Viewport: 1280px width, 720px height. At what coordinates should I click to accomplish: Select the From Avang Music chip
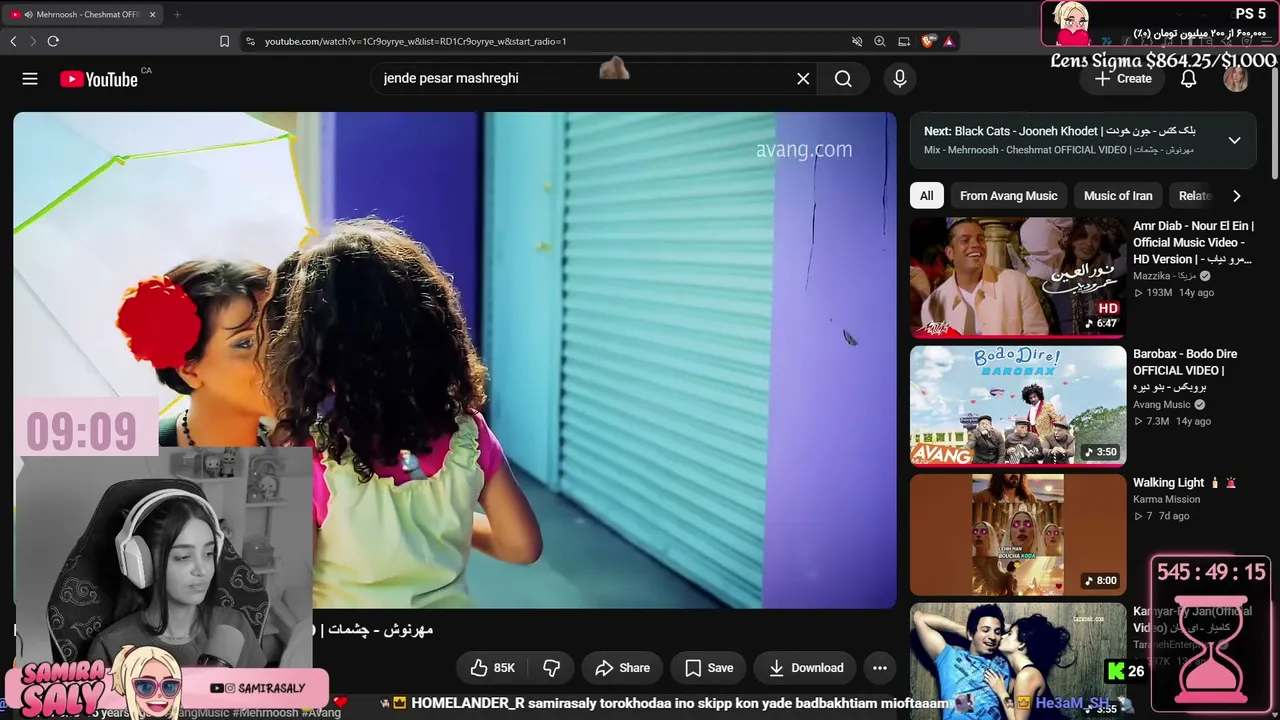pyautogui.click(x=1008, y=196)
